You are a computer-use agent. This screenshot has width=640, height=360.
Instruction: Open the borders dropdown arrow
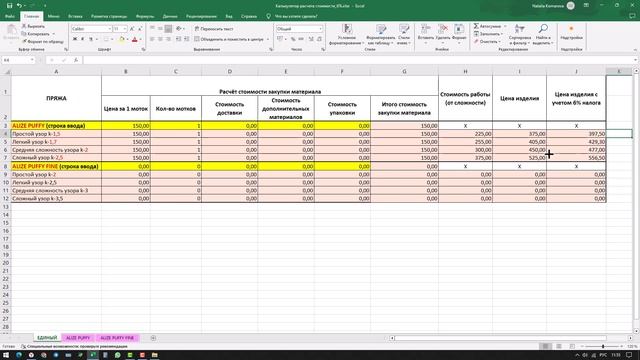coord(112,39)
